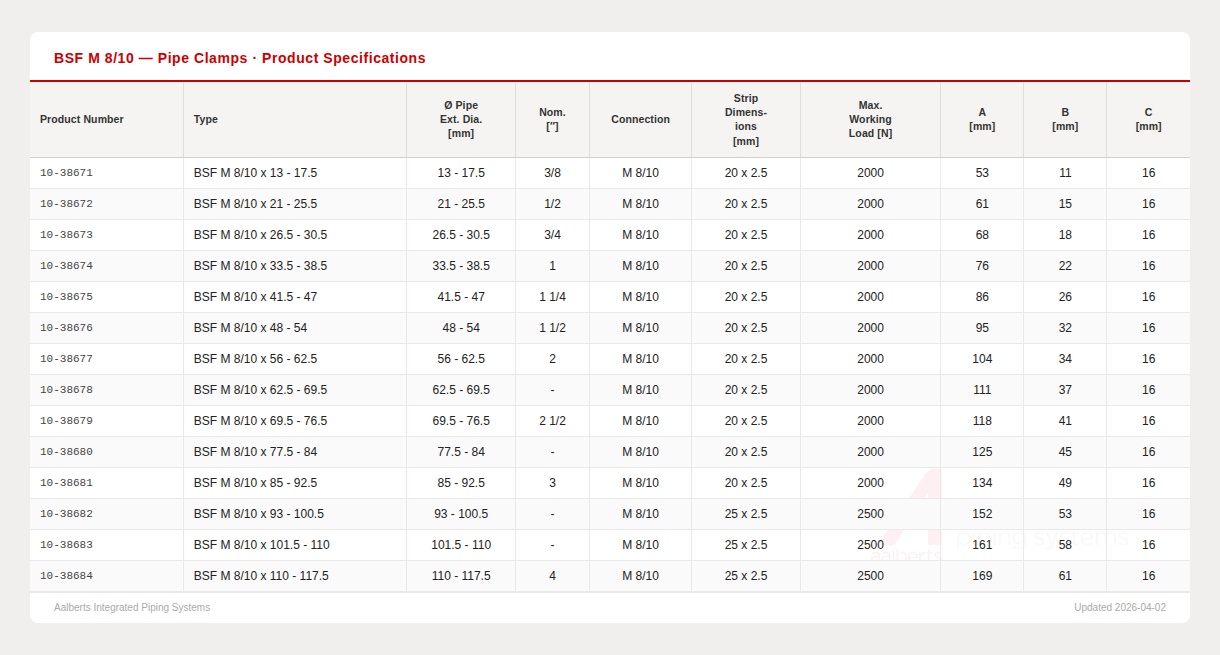Image resolution: width=1220 pixels, height=655 pixels.
Task: Click the Aalberts Integrated Piping Systems footer
Action: [132, 607]
